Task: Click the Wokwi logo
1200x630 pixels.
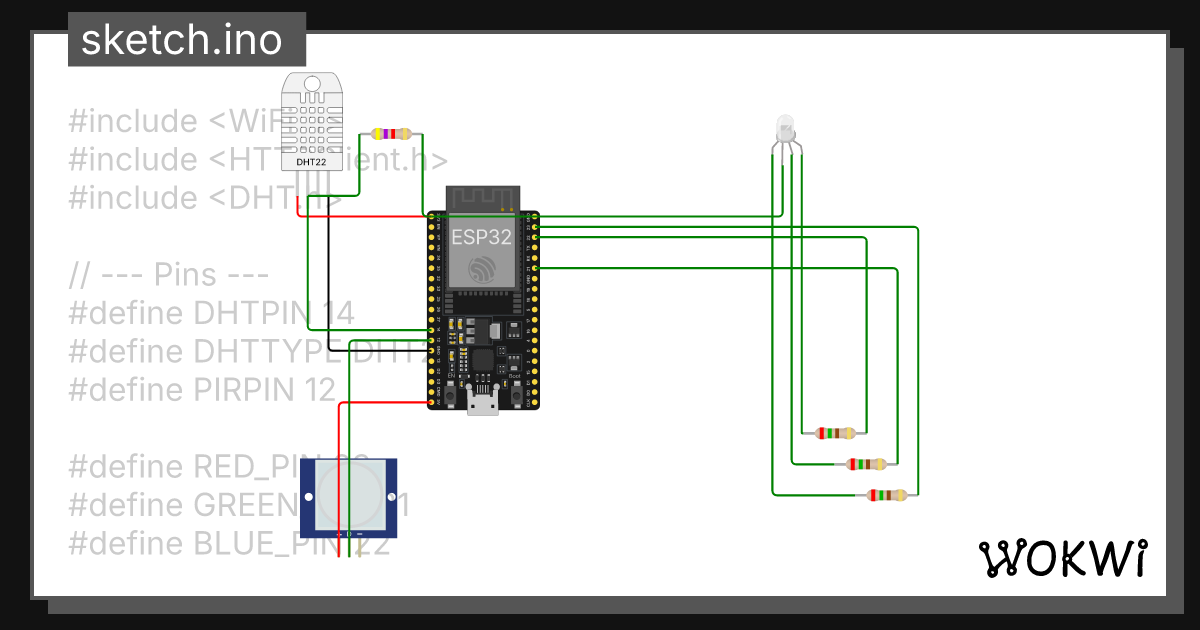Action: coord(1062,559)
